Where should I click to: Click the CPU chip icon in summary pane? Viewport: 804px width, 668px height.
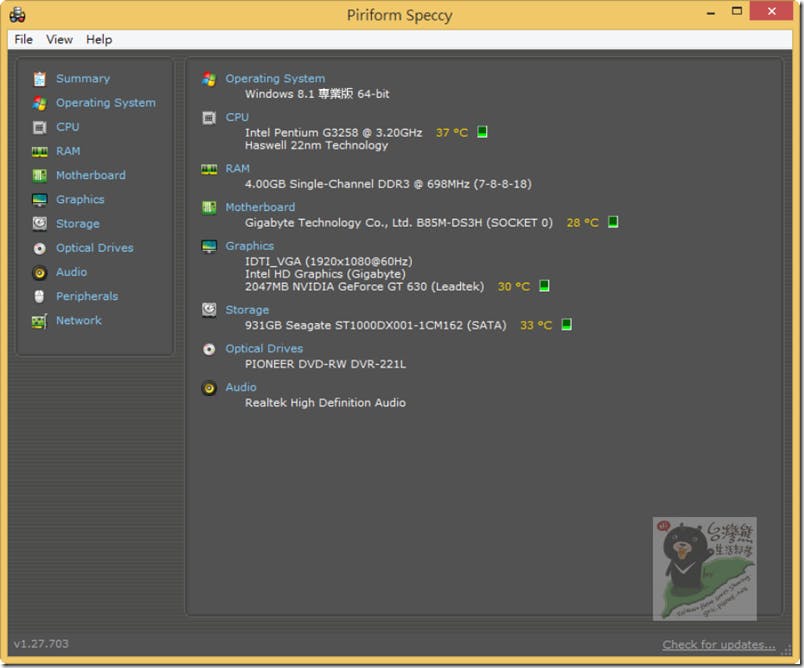[x=209, y=118]
